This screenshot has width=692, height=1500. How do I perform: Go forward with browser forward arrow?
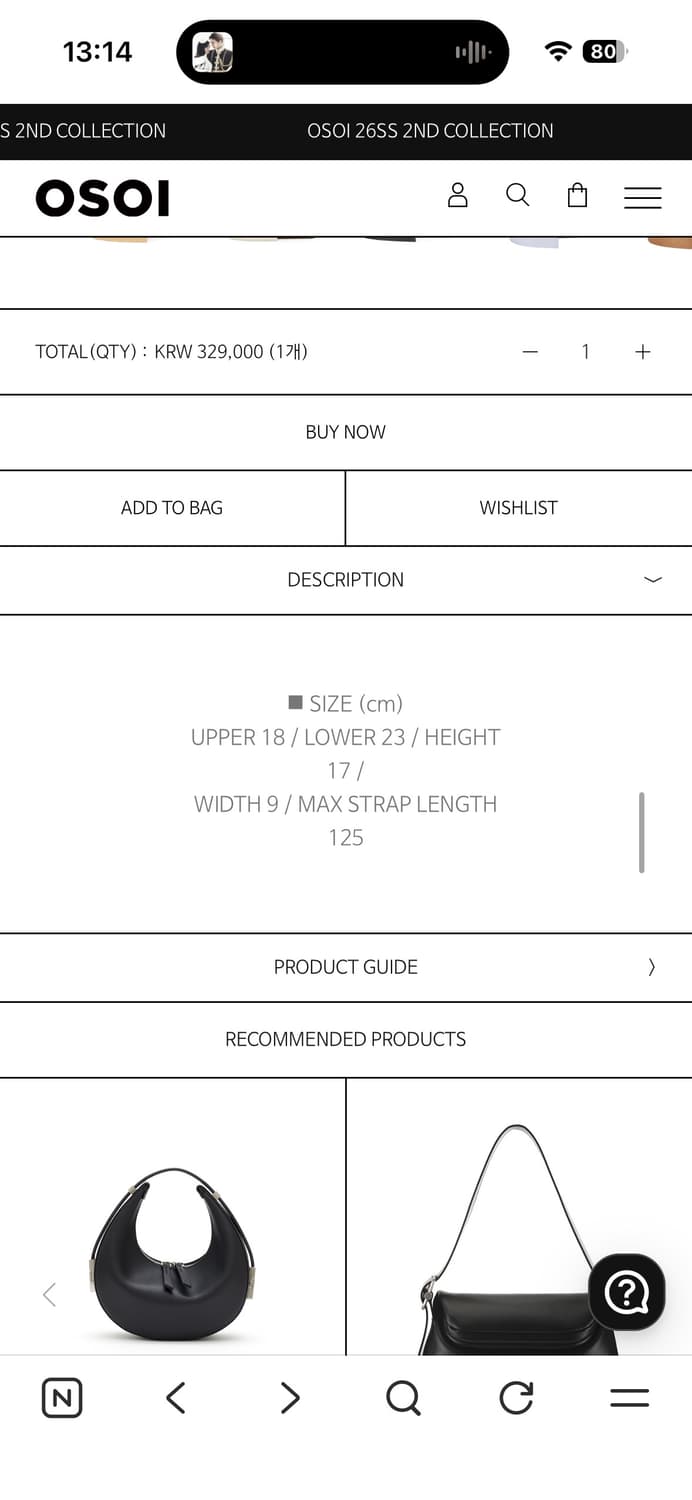pos(290,1397)
